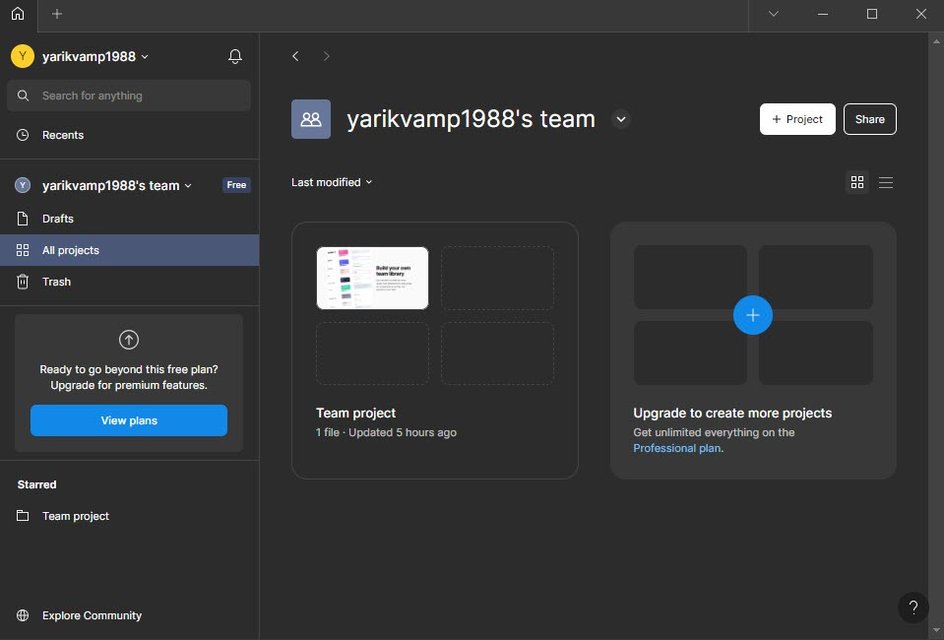Switch to grid view

[857, 182]
